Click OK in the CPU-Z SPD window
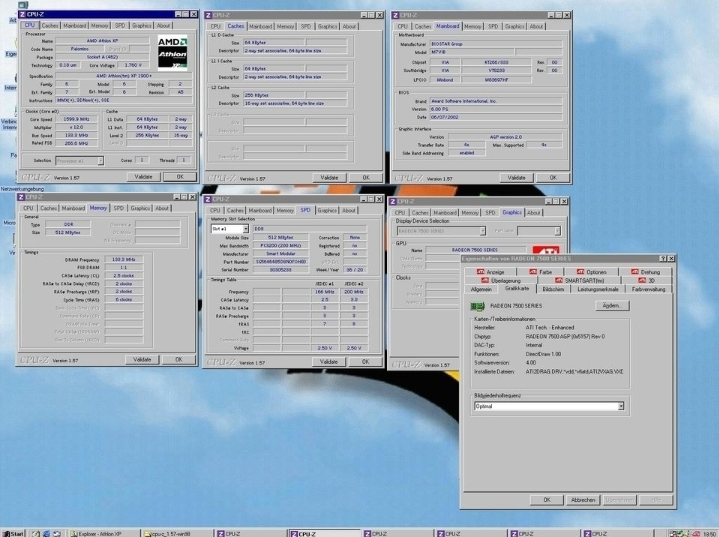The image size is (719, 537). 365,362
